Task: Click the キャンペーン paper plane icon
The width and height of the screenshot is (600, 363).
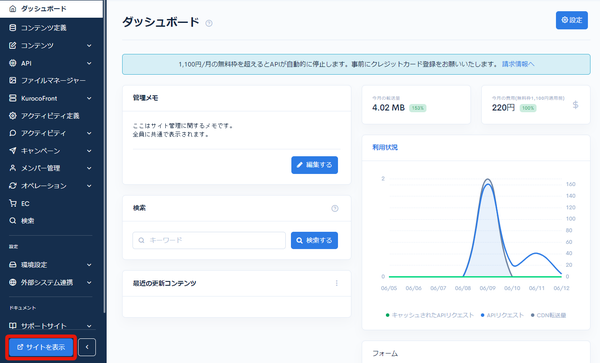Action: pos(13,151)
